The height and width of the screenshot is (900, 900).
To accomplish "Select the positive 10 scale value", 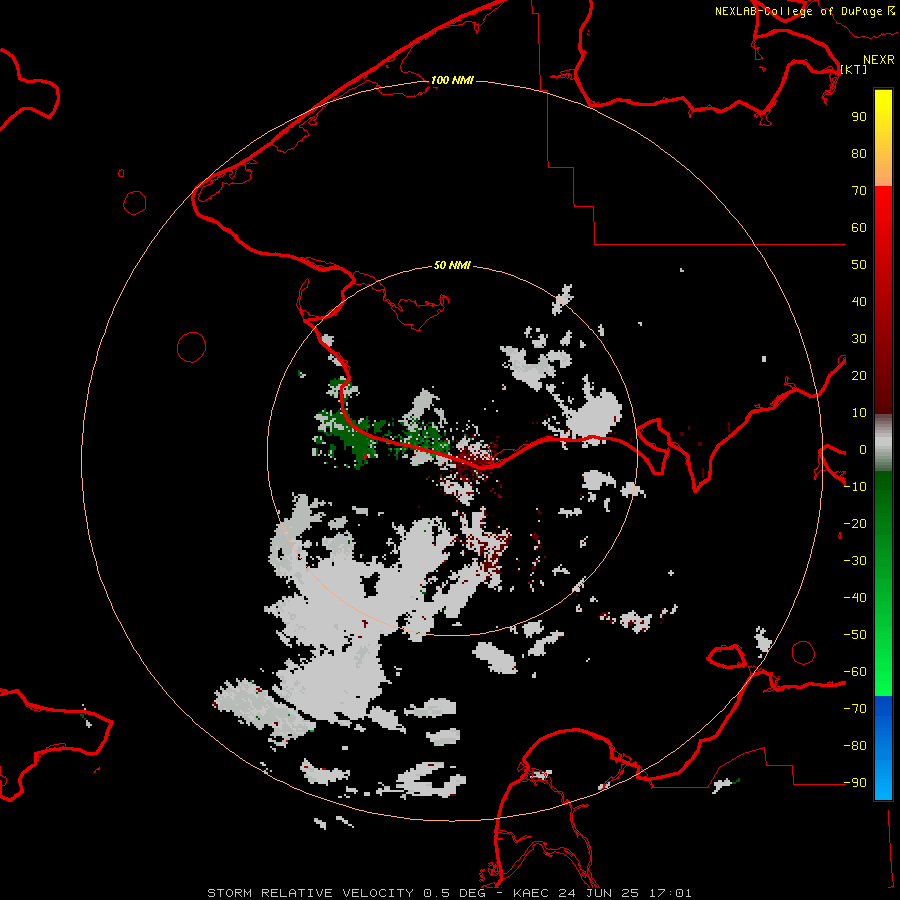I will click(x=859, y=413).
